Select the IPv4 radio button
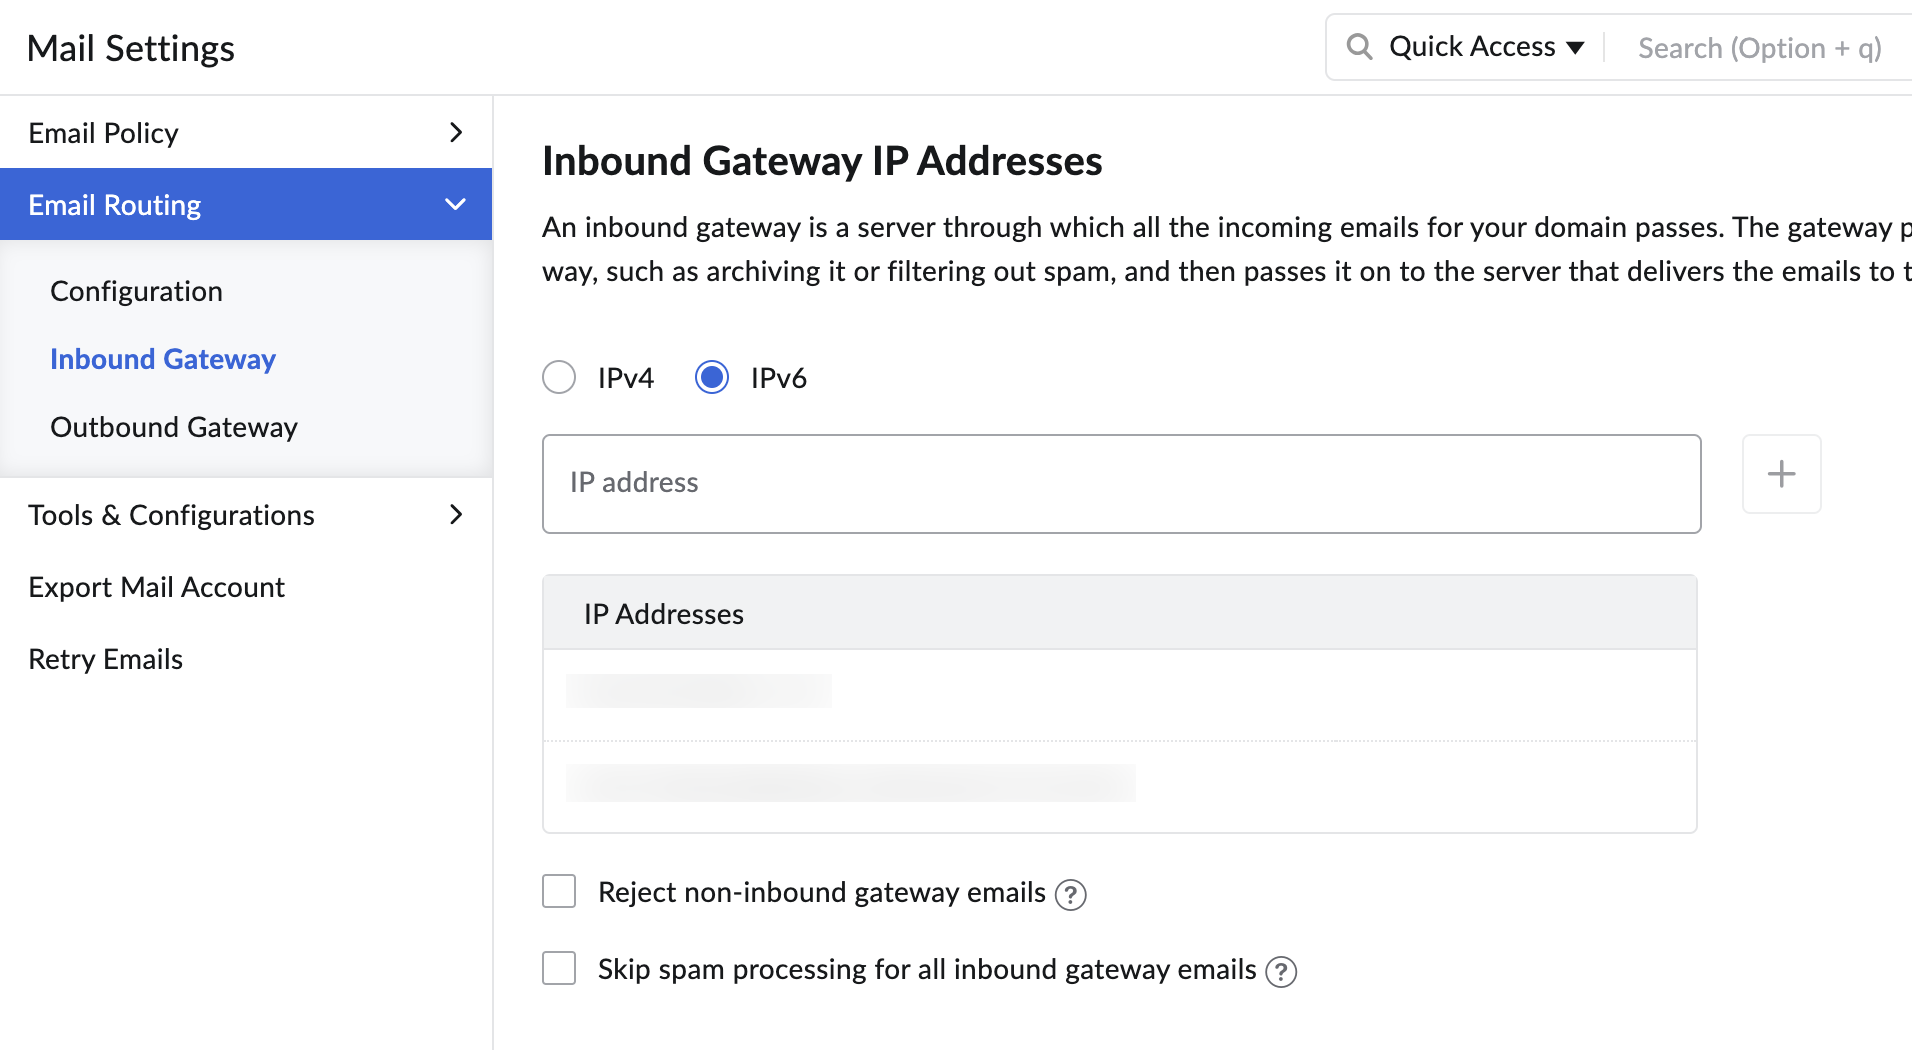Image resolution: width=1912 pixels, height=1050 pixels. point(559,377)
